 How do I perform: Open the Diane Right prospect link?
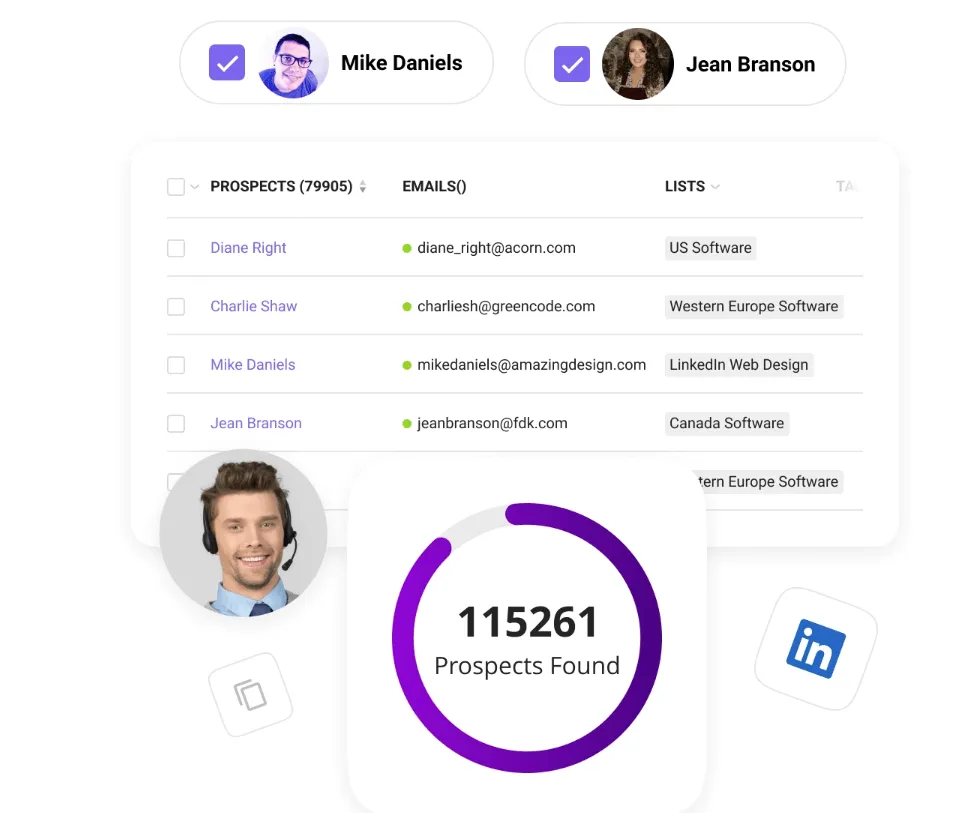pyautogui.click(x=248, y=248)
